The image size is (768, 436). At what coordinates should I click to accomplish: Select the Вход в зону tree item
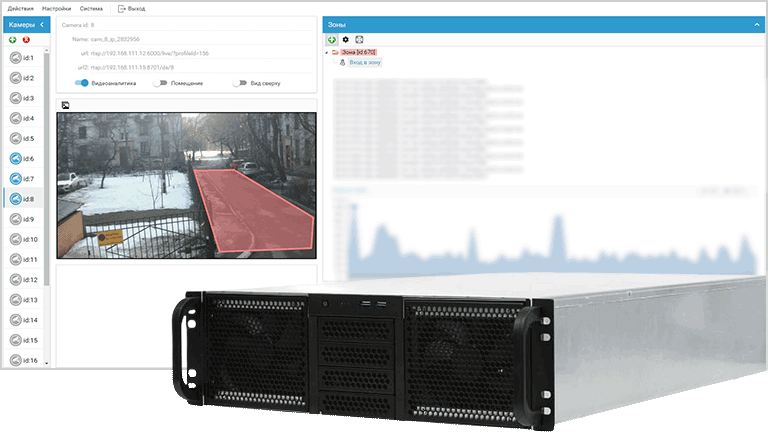pos(366,62)
